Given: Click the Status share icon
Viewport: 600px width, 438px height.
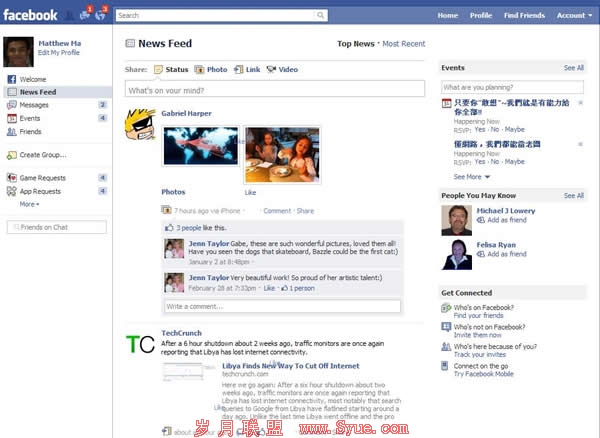Looking at the screenshot, I should click(x=158, y=69).
